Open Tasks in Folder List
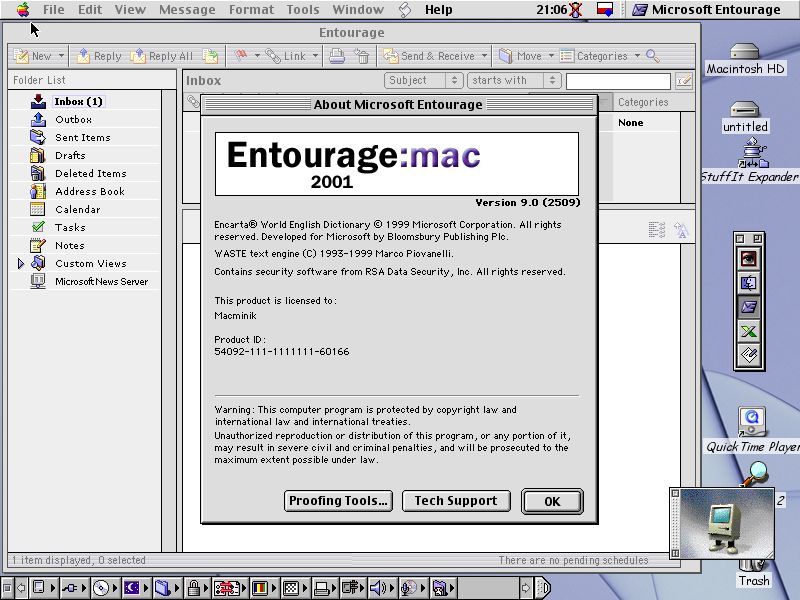Screen dimensions: 800x600 pos(70,227)
